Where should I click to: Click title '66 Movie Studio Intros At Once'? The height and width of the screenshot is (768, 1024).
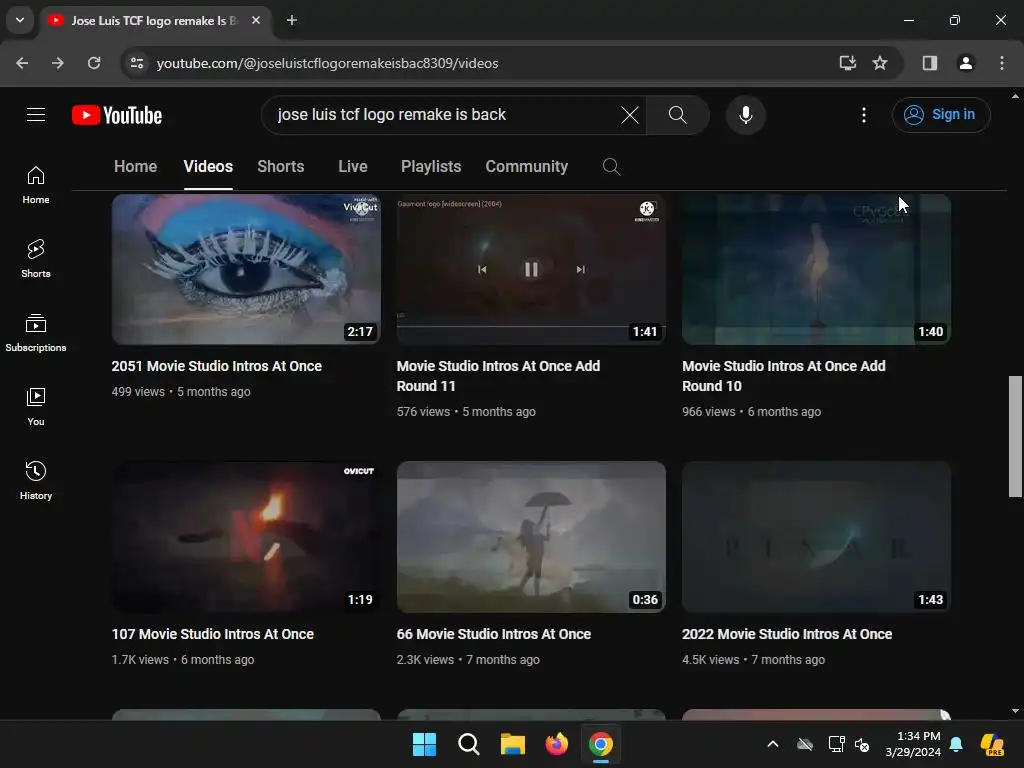tap(494, 634)
